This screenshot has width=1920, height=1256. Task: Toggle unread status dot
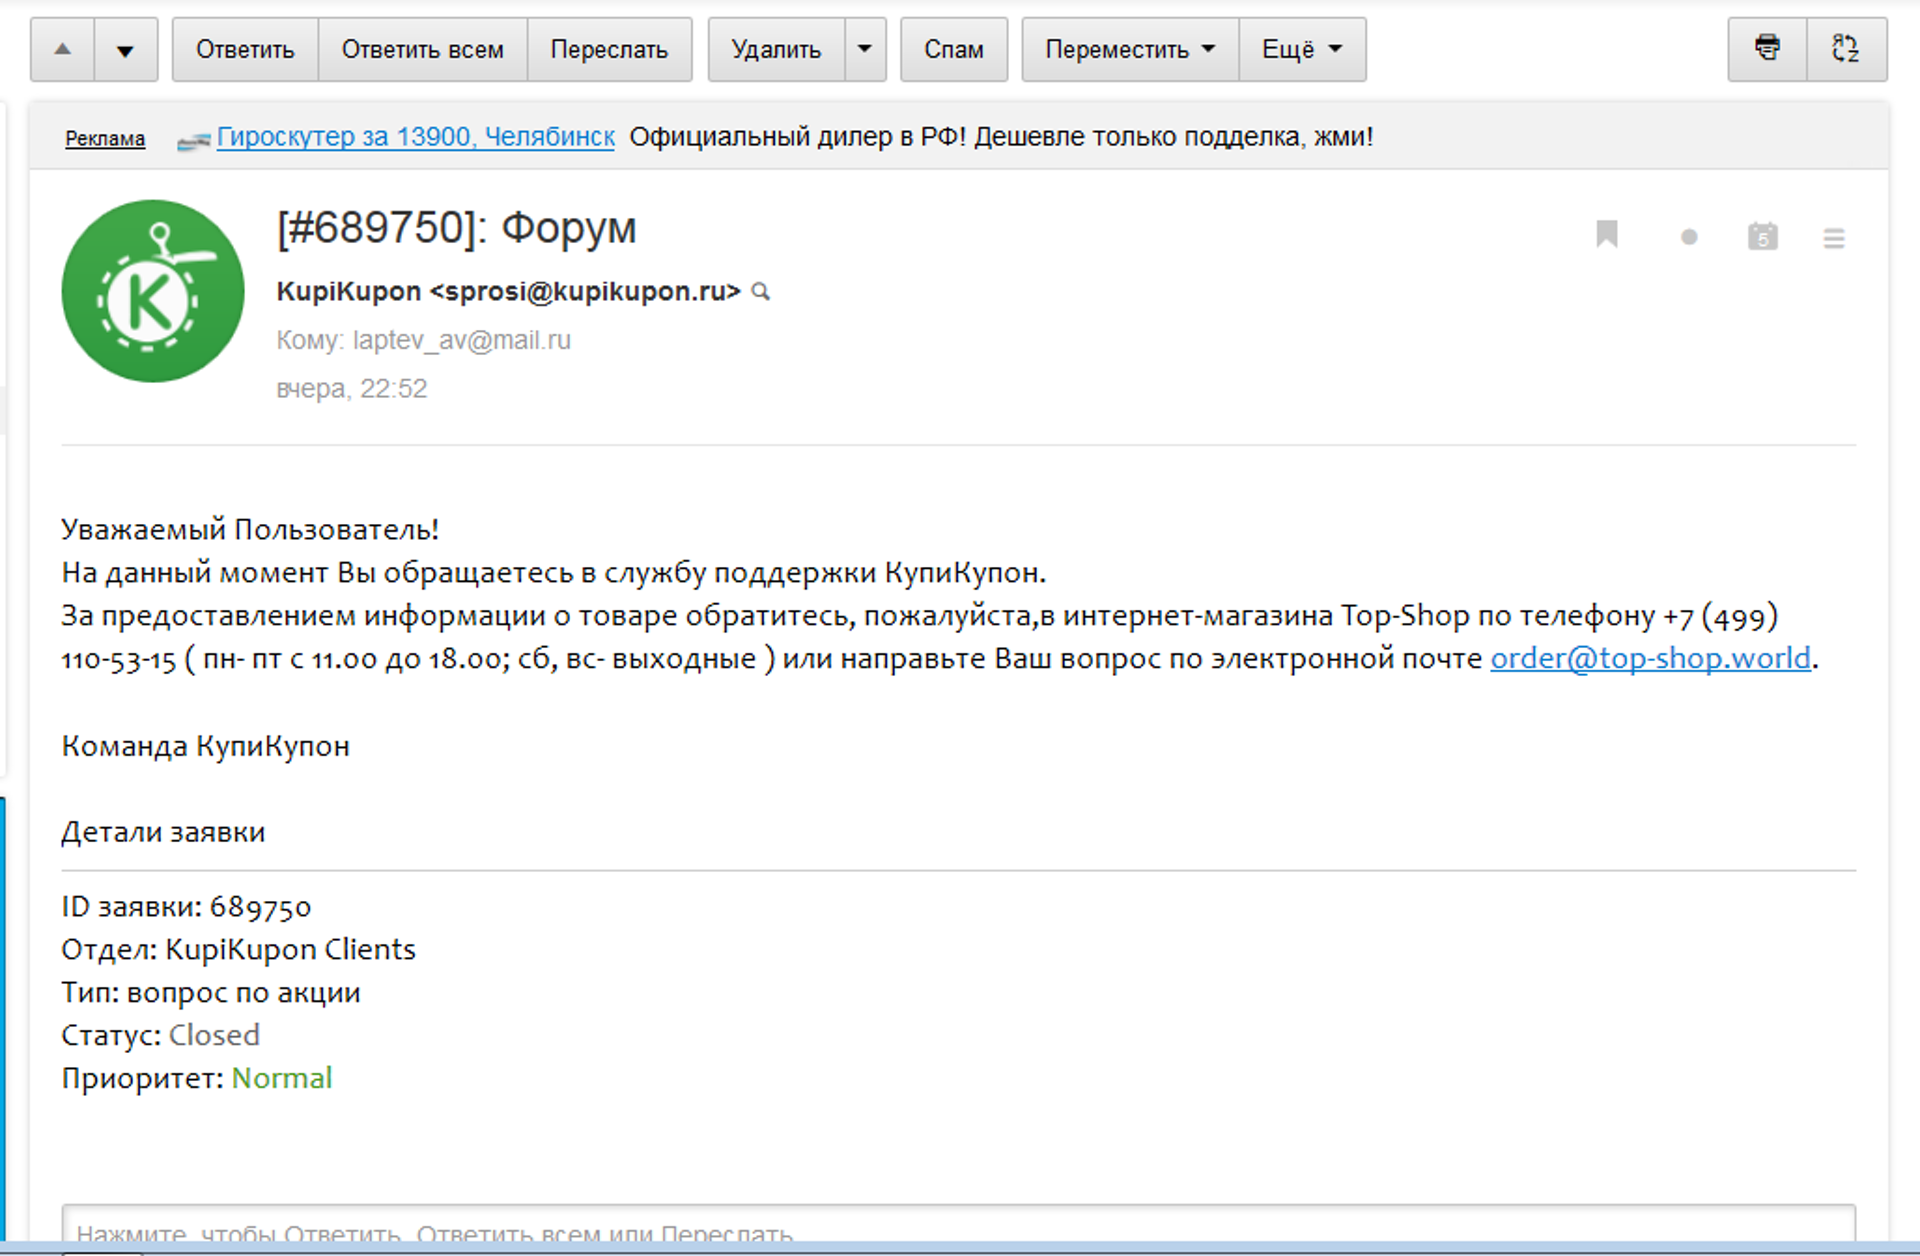coord(1689,238)
